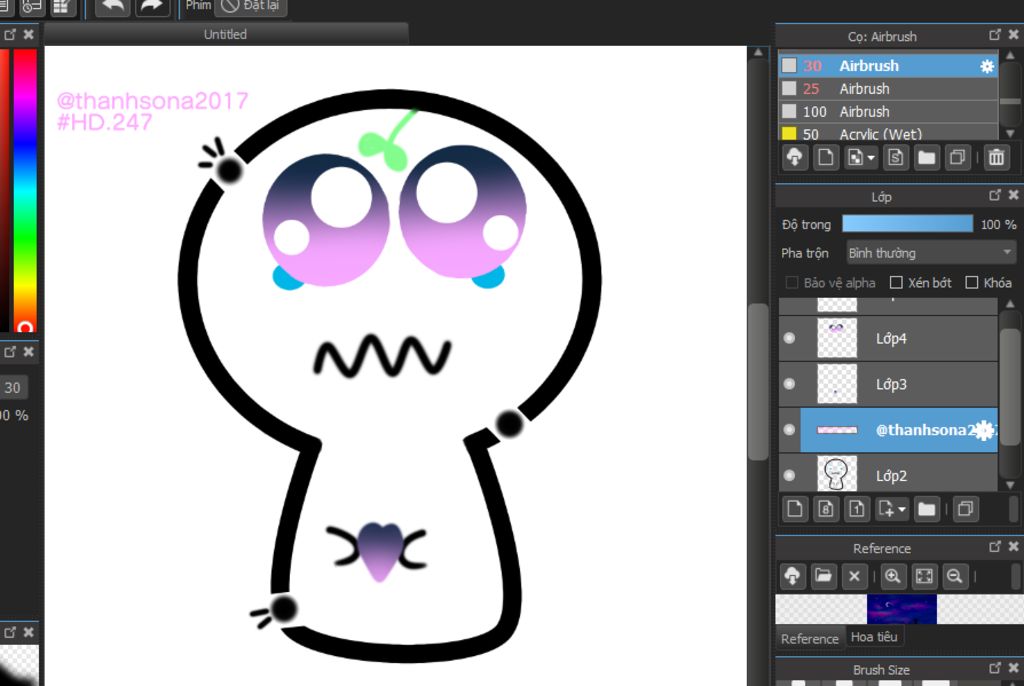This screenshot has height=686, width=1024.
Task: Undock the Cọ brush panel
Action: (995, 35)
